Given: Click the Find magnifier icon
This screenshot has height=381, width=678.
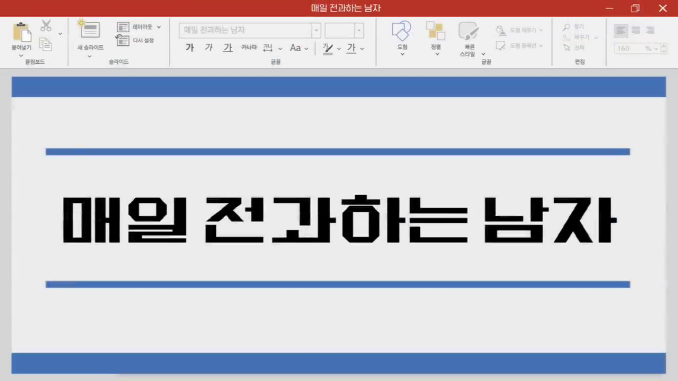Looking at the screenshot, I should pos(566,27).
